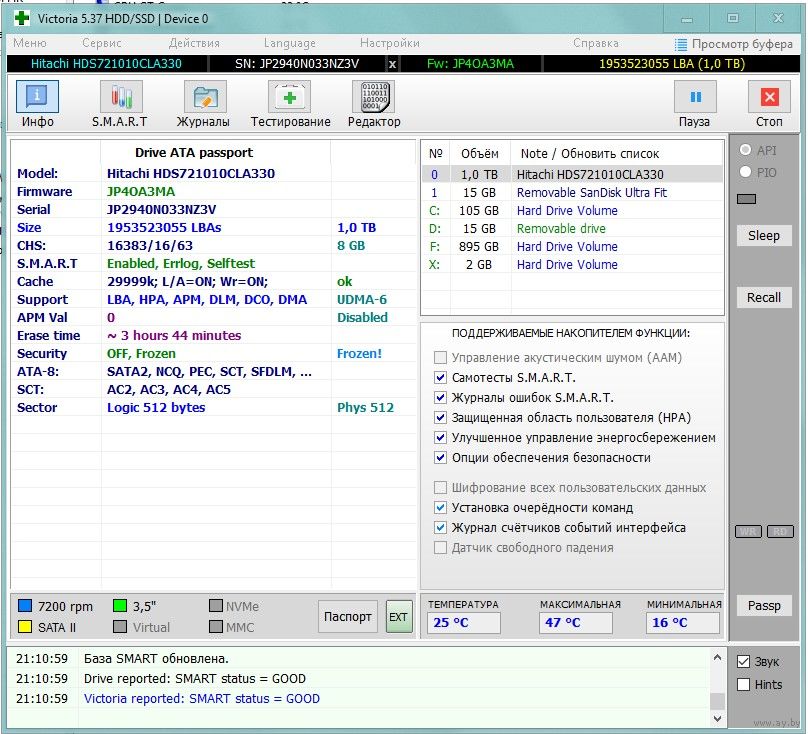
Task: Click the current temperature 25 °C field
Action: coord(464,623)
